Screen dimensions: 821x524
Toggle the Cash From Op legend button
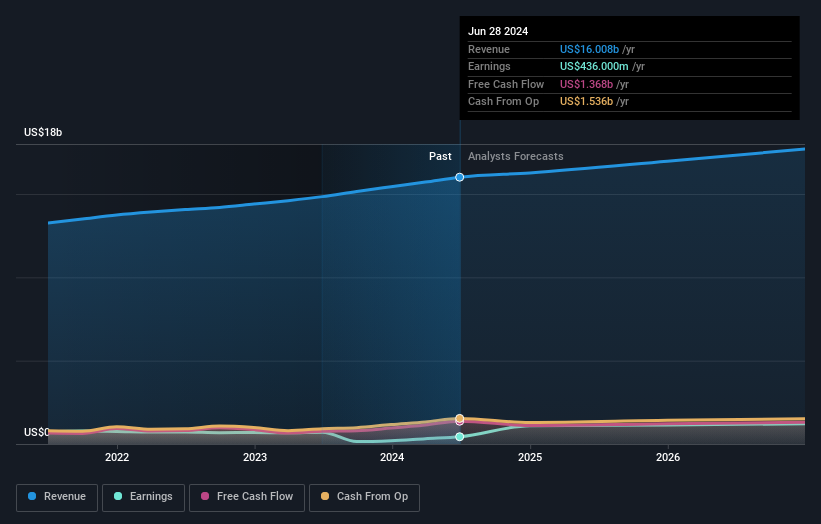coord(364,497)
